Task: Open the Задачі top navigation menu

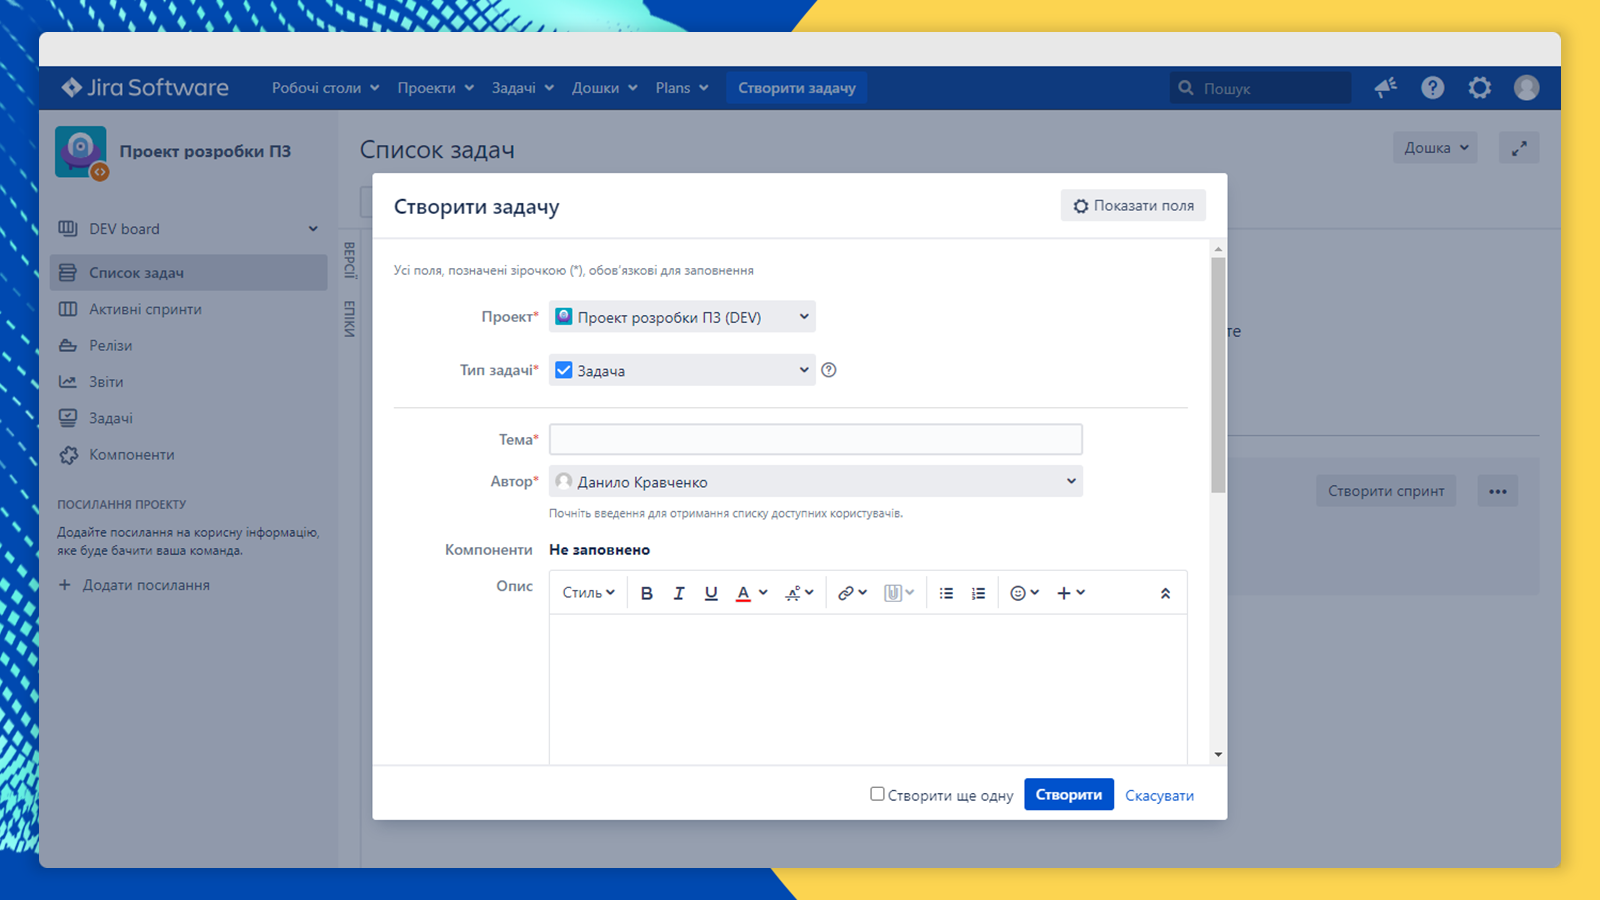Action: click(522, 88)
